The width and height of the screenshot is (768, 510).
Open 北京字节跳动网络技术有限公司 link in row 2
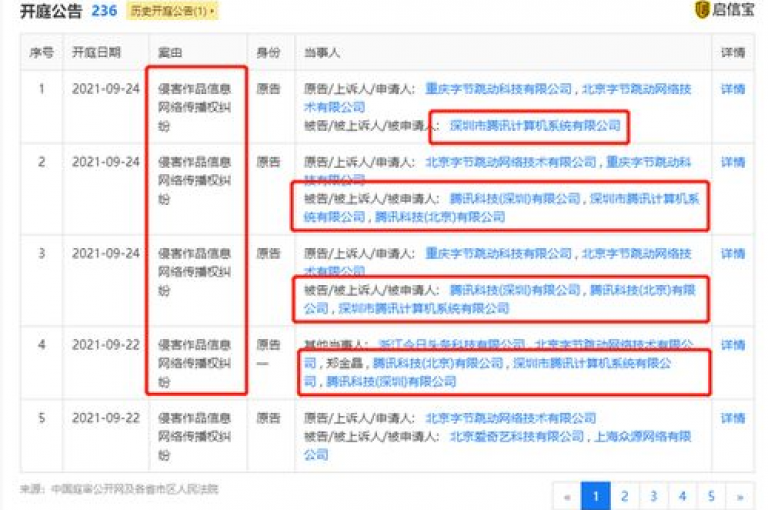tap(511, 162)
